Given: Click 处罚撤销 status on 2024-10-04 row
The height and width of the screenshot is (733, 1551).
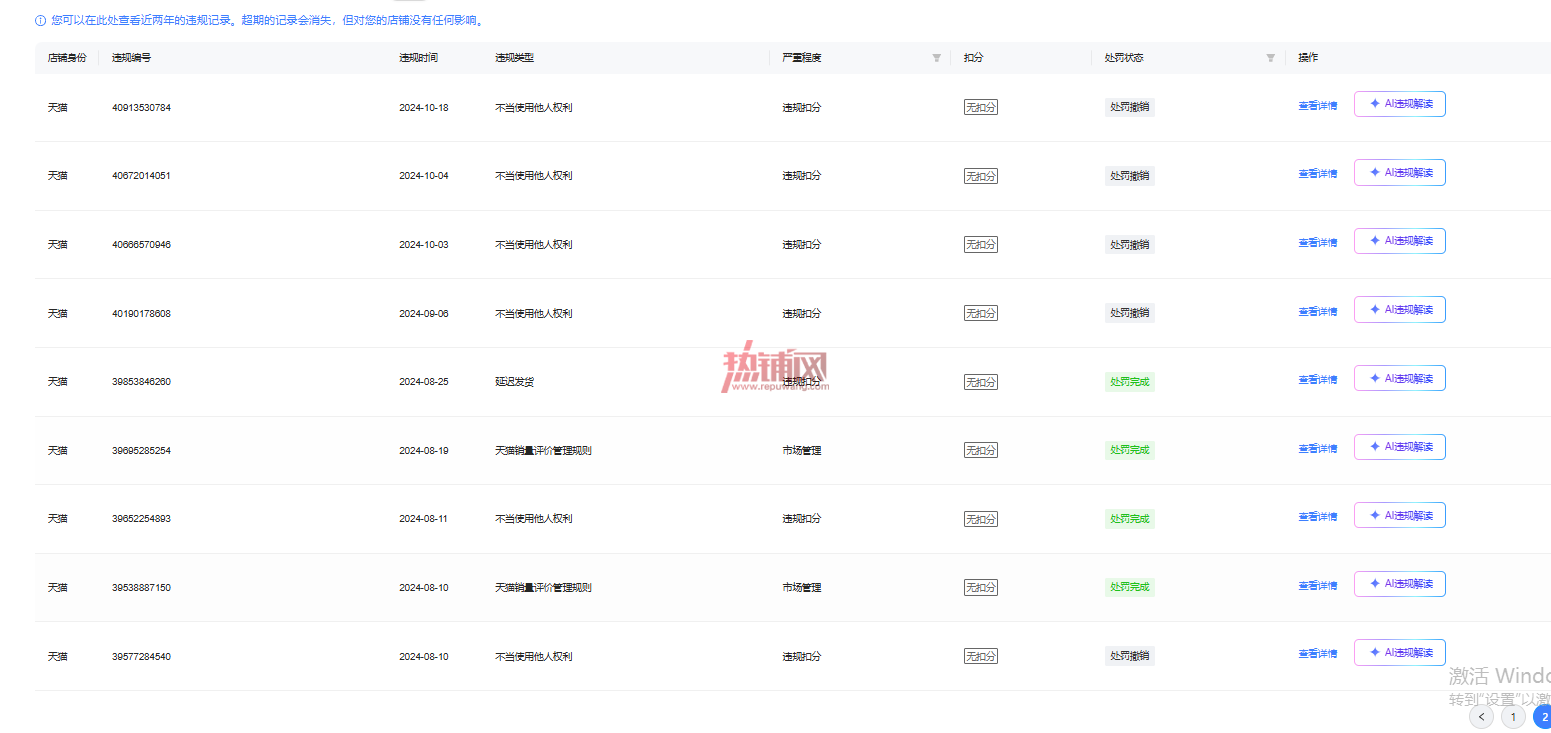Looking at the screenshot, I should pos(1130,176).
